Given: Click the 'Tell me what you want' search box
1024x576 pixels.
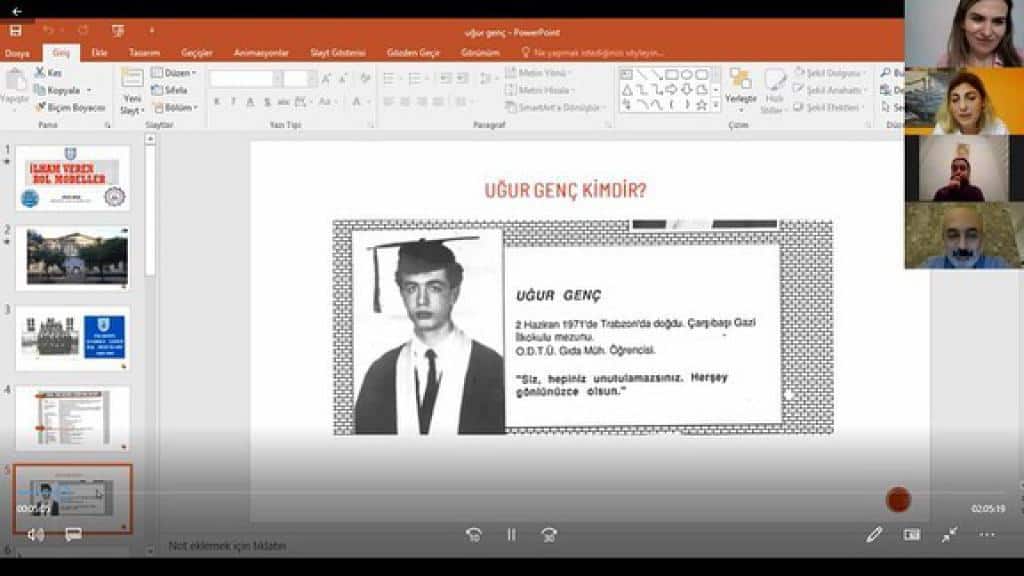Looking at the screenshot, I should pyautogui.click(x=592, y=53).
